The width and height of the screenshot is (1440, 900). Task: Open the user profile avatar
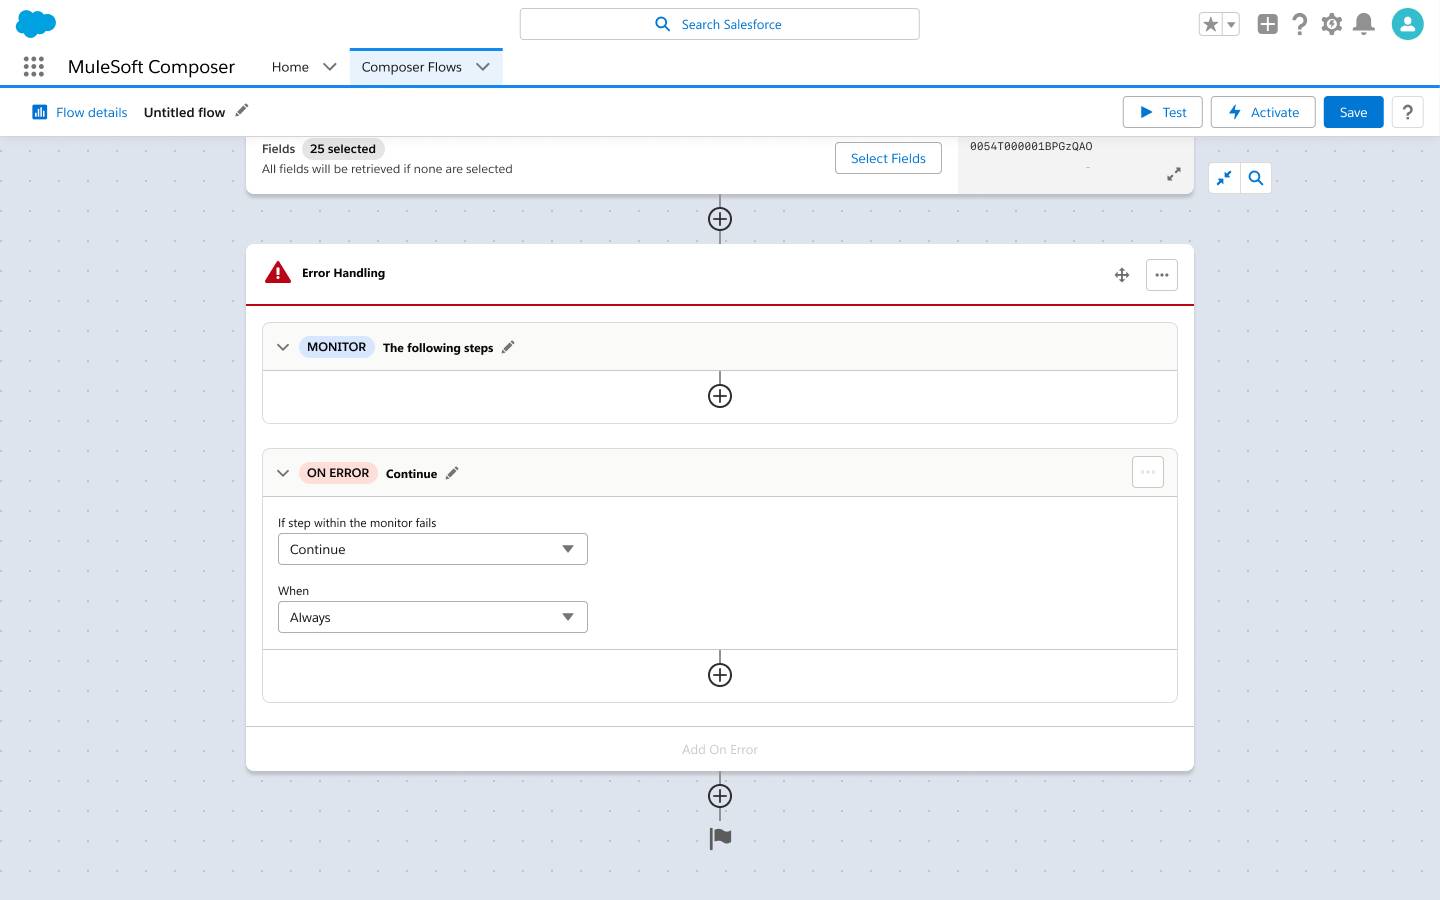[x=1407, y=24]
